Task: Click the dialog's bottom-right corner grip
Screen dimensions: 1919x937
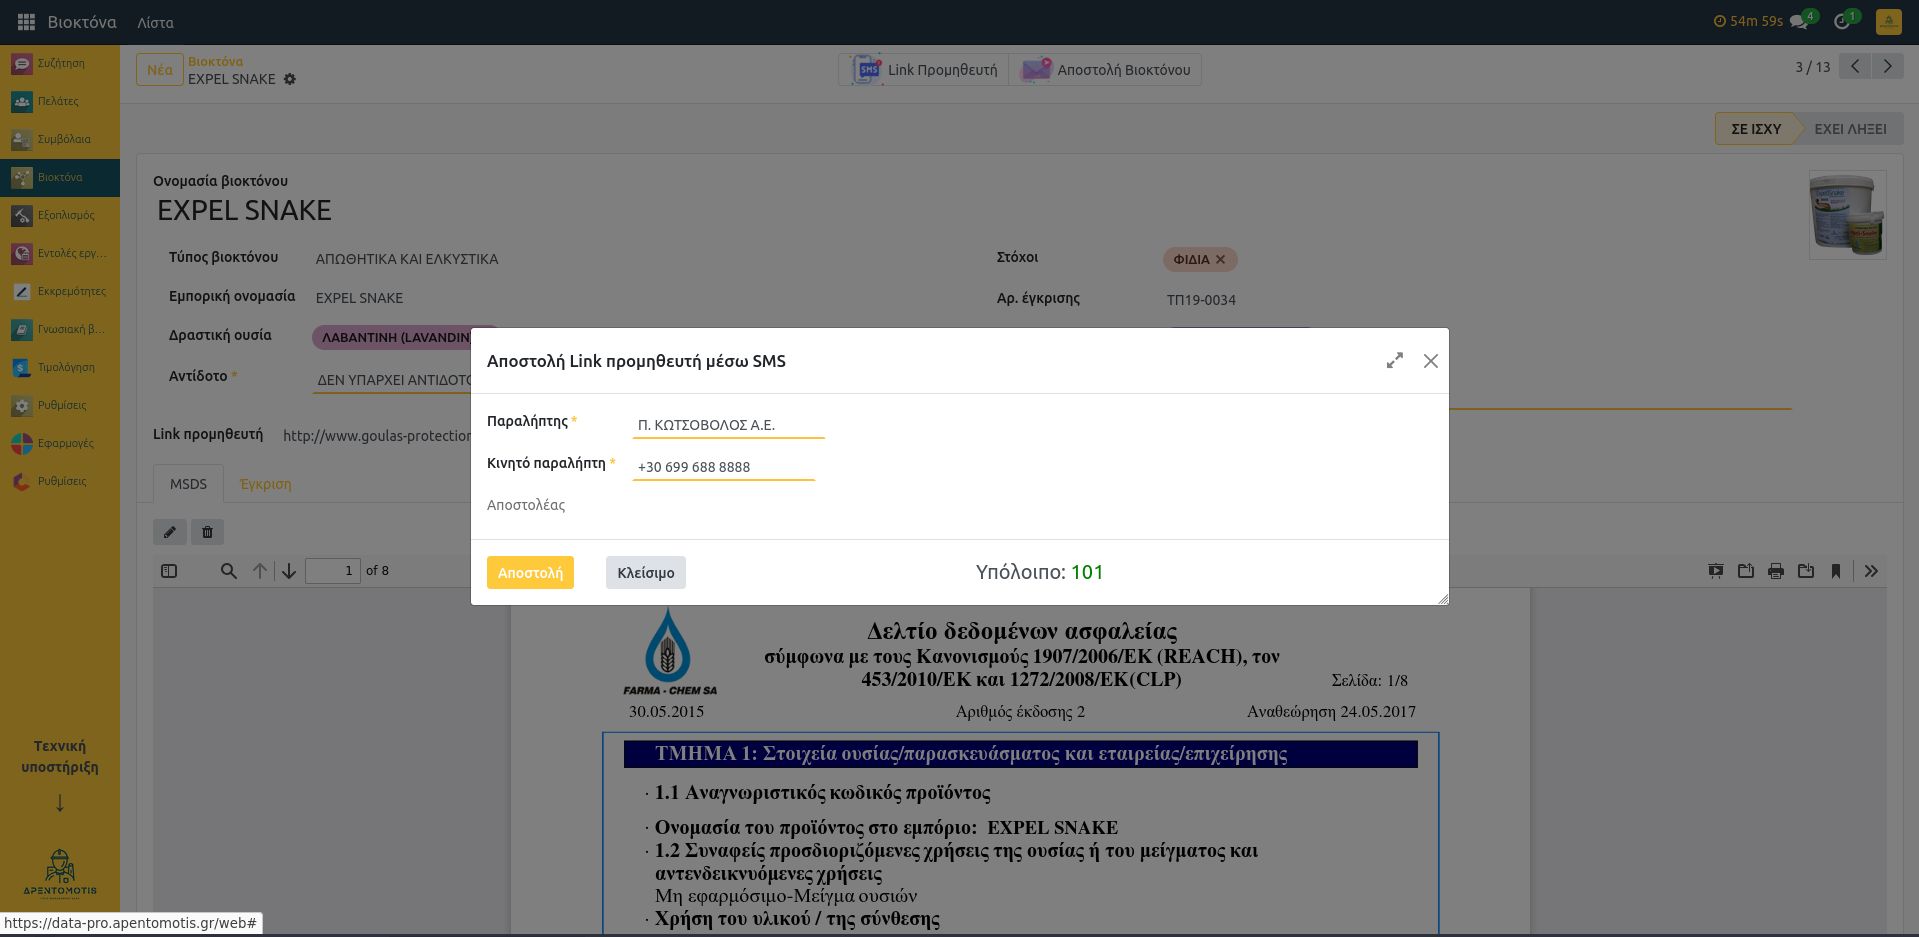Action: pyautogui.click(x=1443, y=599)
